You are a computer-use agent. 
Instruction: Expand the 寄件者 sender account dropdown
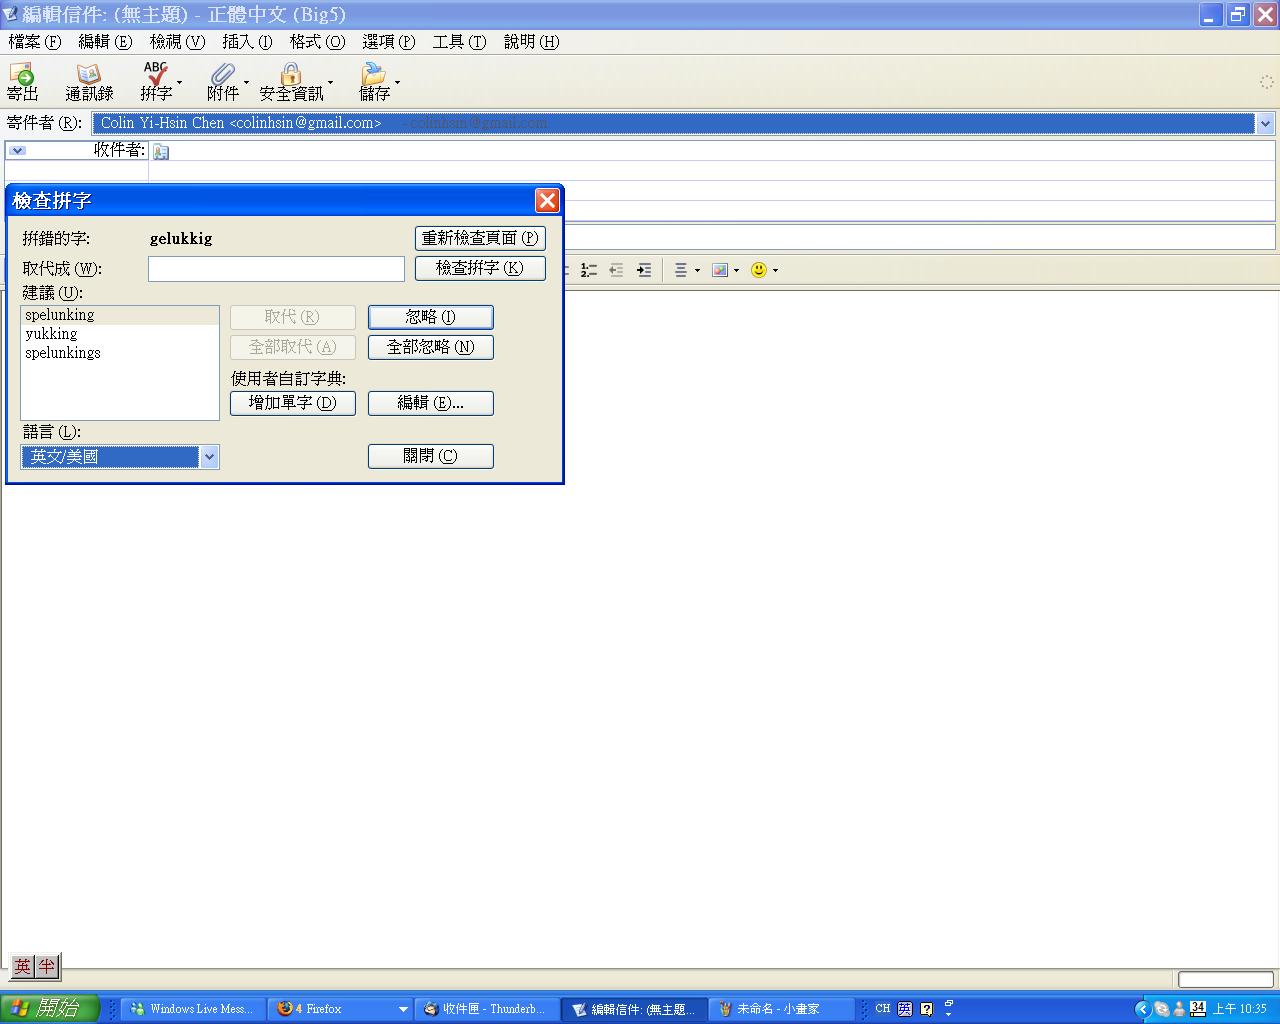[1265, 123]
